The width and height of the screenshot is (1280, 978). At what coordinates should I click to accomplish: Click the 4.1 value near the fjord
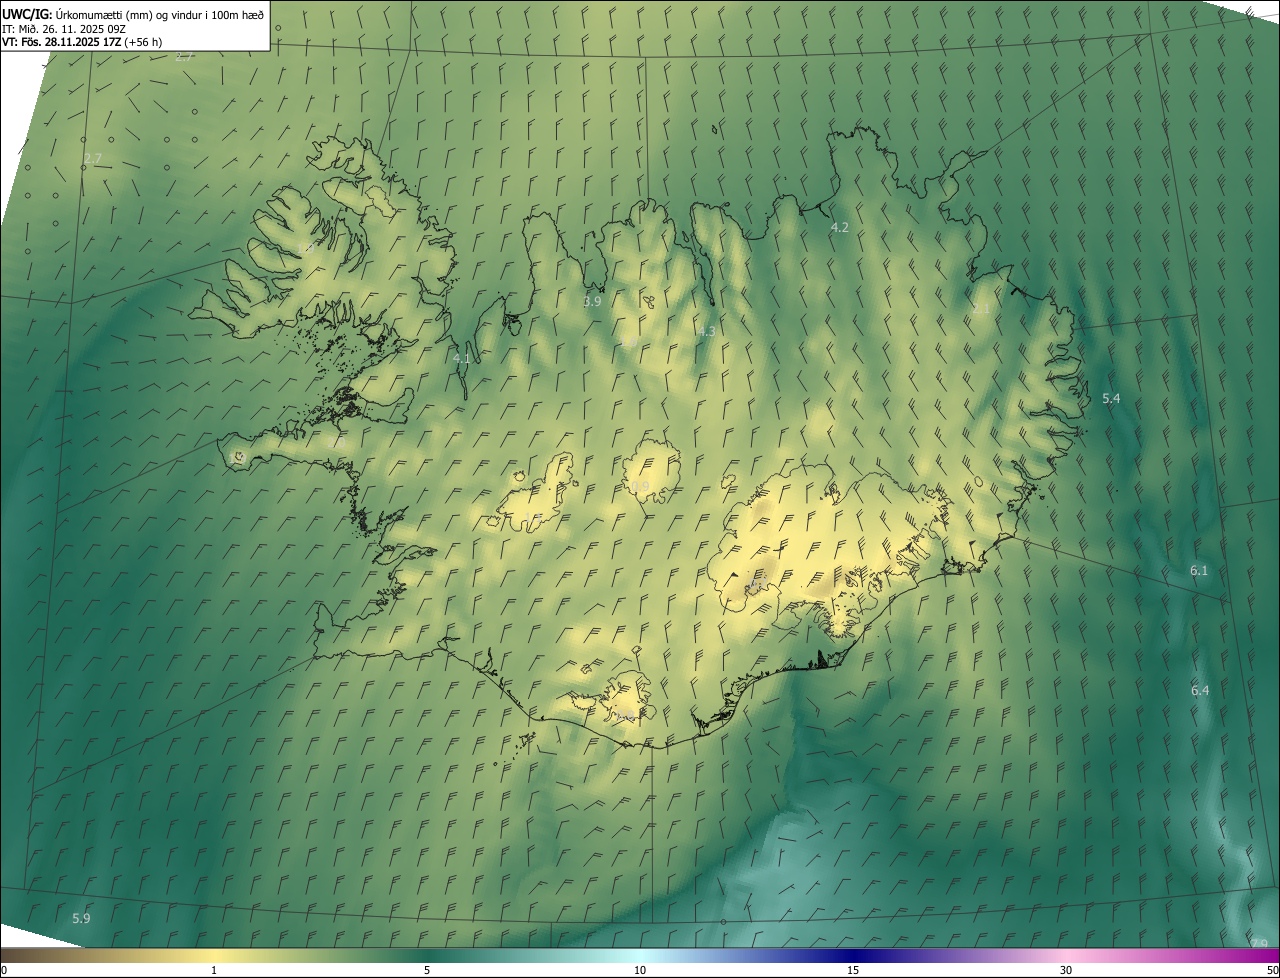[461, 358]
